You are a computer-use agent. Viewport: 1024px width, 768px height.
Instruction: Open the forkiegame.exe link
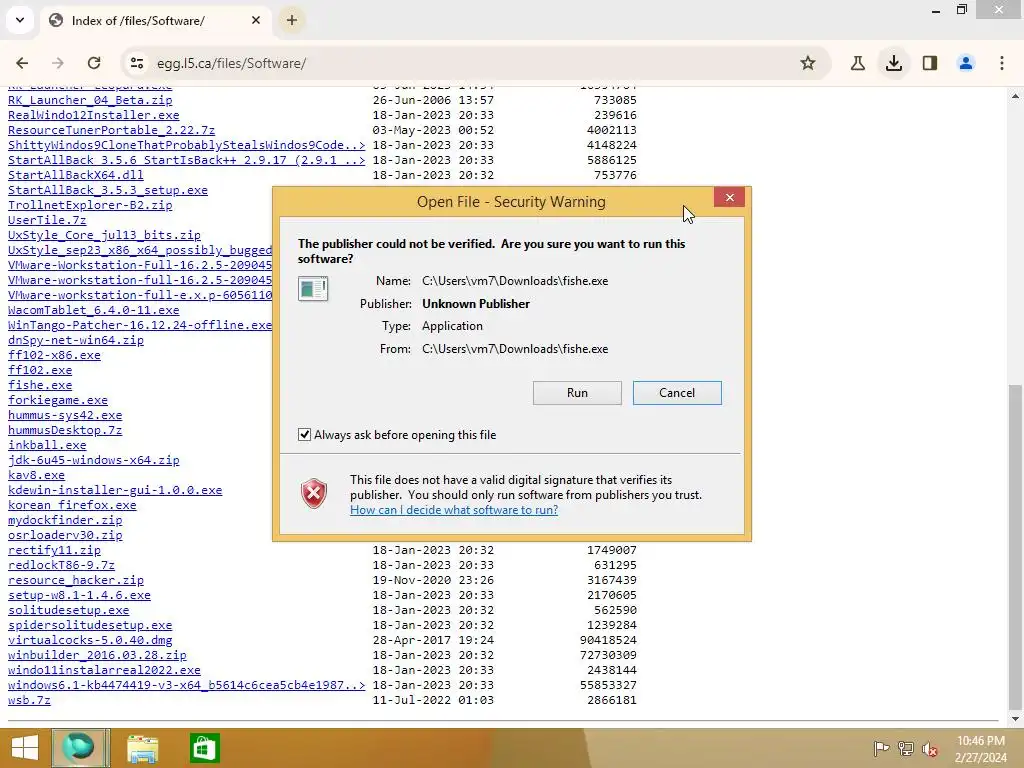(x=57, y=400)
